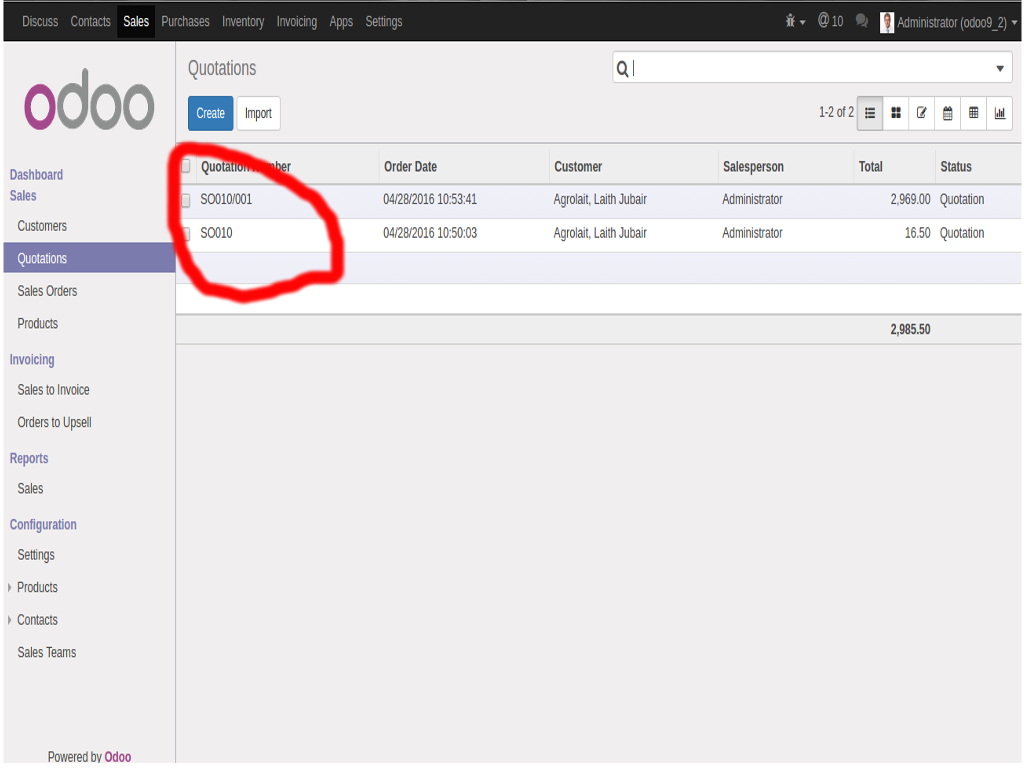The image size is (1024, 768).
Task: Open the calendar view icon
Action: [x=948, y=114]
